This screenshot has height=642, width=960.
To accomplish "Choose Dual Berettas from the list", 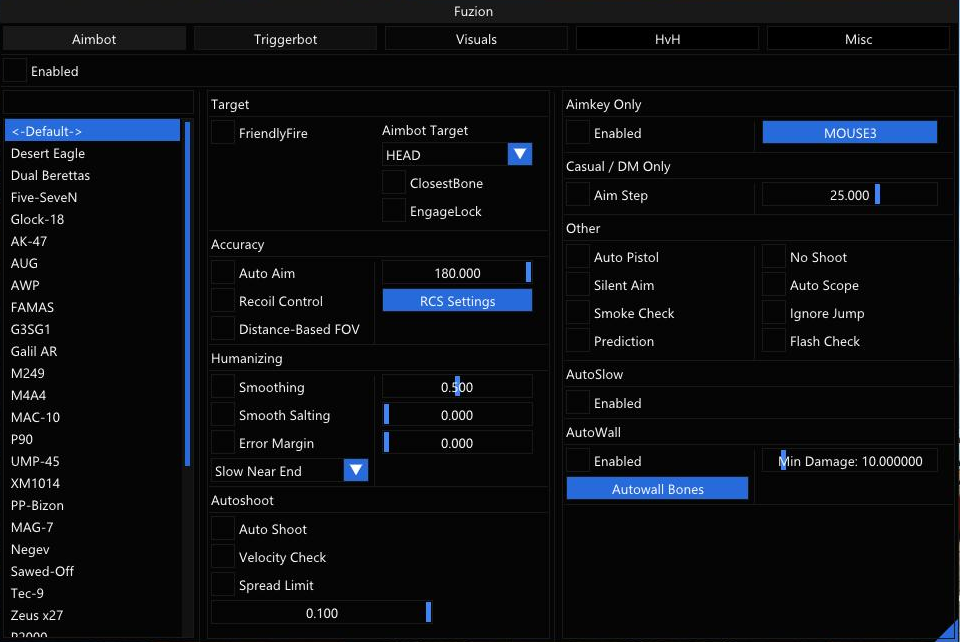I will [x=92, y=175].
